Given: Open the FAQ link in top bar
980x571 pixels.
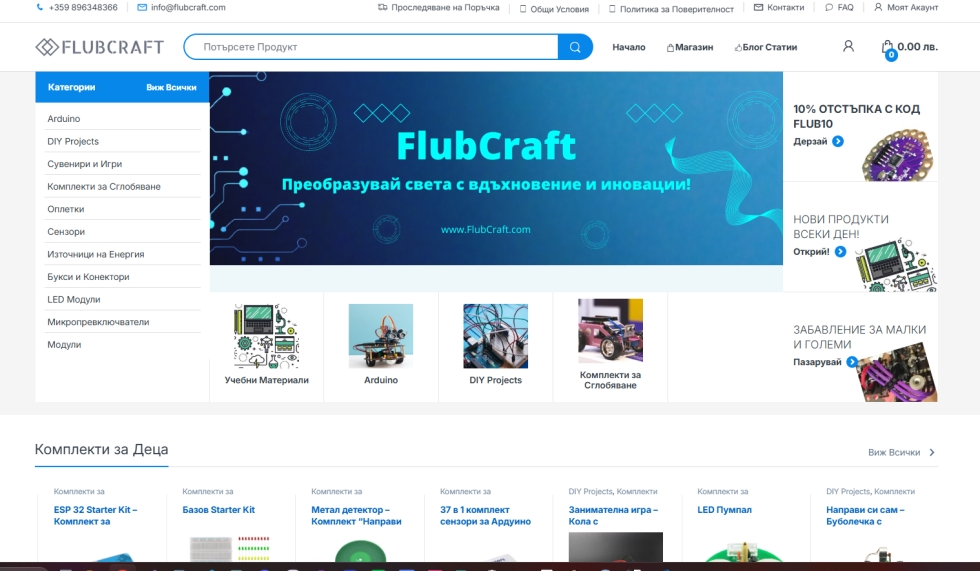Looking at the screenshot, I should pos(839,8).
